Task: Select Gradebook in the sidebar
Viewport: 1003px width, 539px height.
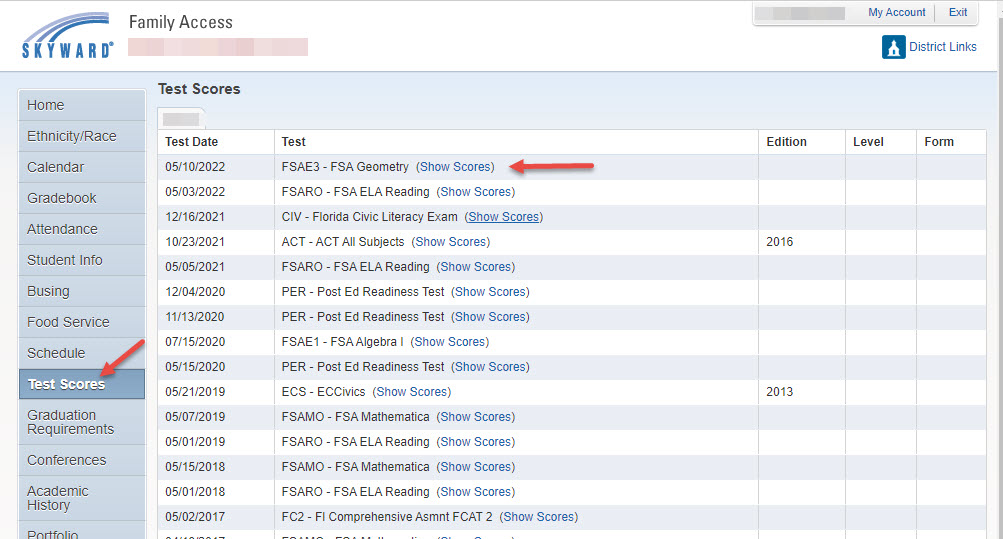Action: (62, 198)
